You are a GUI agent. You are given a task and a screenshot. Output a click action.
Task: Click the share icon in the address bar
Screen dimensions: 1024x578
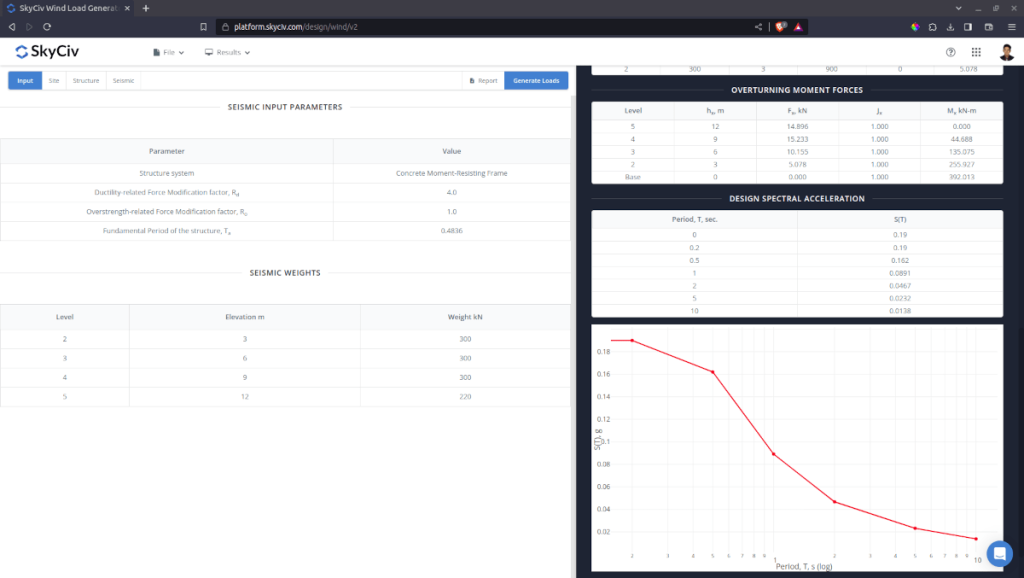tap(757, 27)
